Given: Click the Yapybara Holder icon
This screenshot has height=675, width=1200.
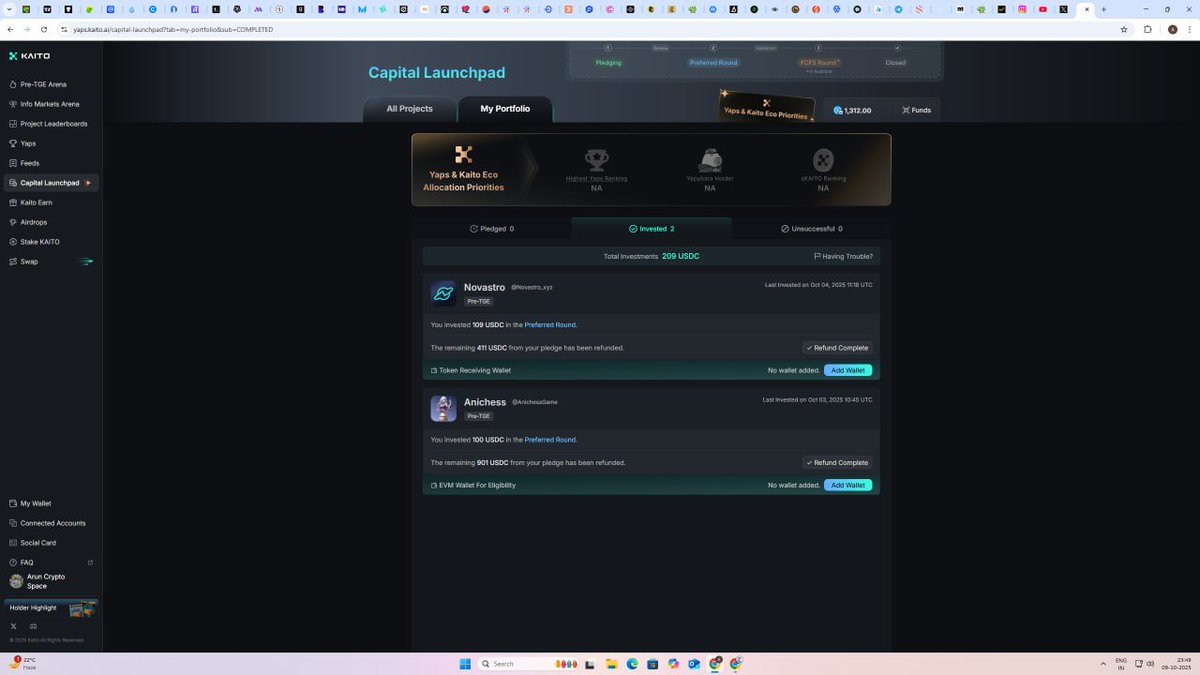Looking at the screenshot, I should pos(710,159).
